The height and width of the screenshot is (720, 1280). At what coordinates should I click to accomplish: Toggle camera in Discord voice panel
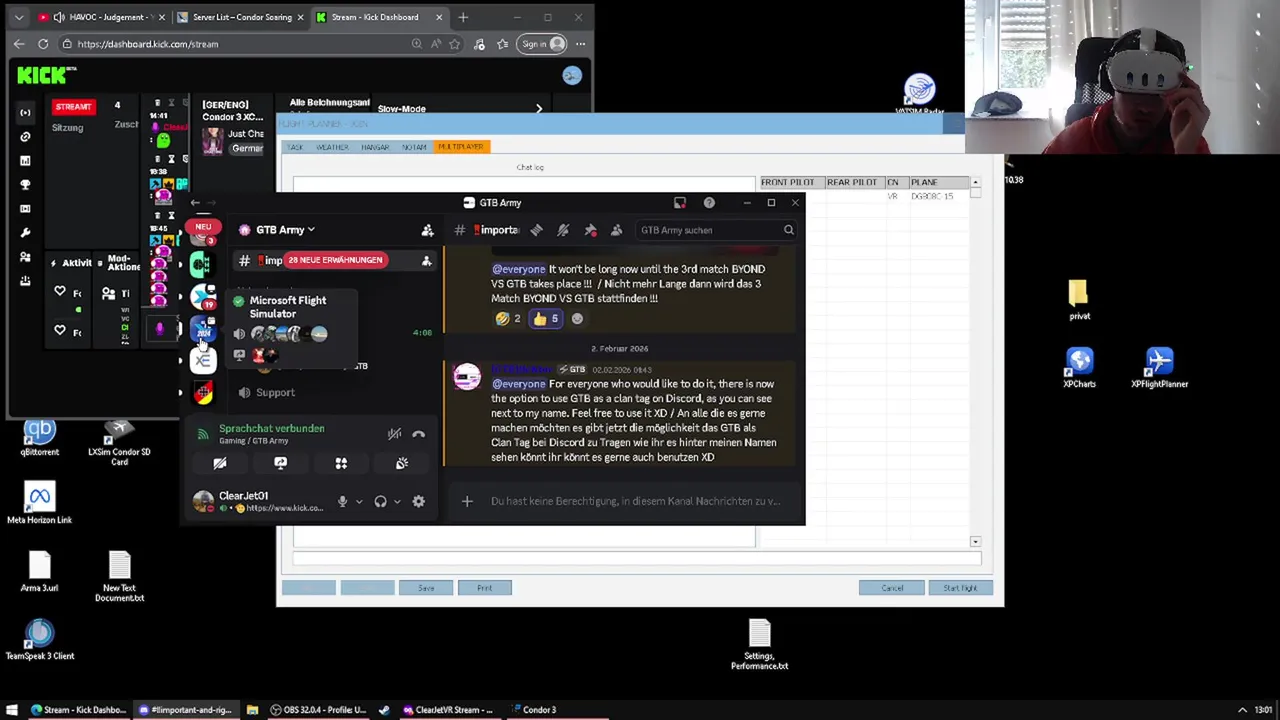click(220, 463)
